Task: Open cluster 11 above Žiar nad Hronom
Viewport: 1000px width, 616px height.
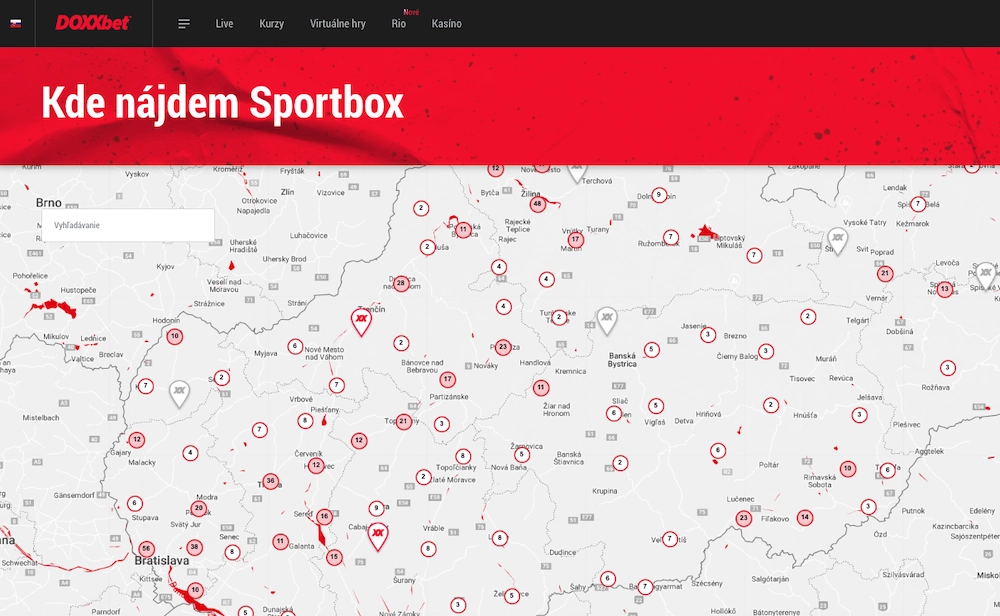Action: pyautogui.click(x=541, y=387)
